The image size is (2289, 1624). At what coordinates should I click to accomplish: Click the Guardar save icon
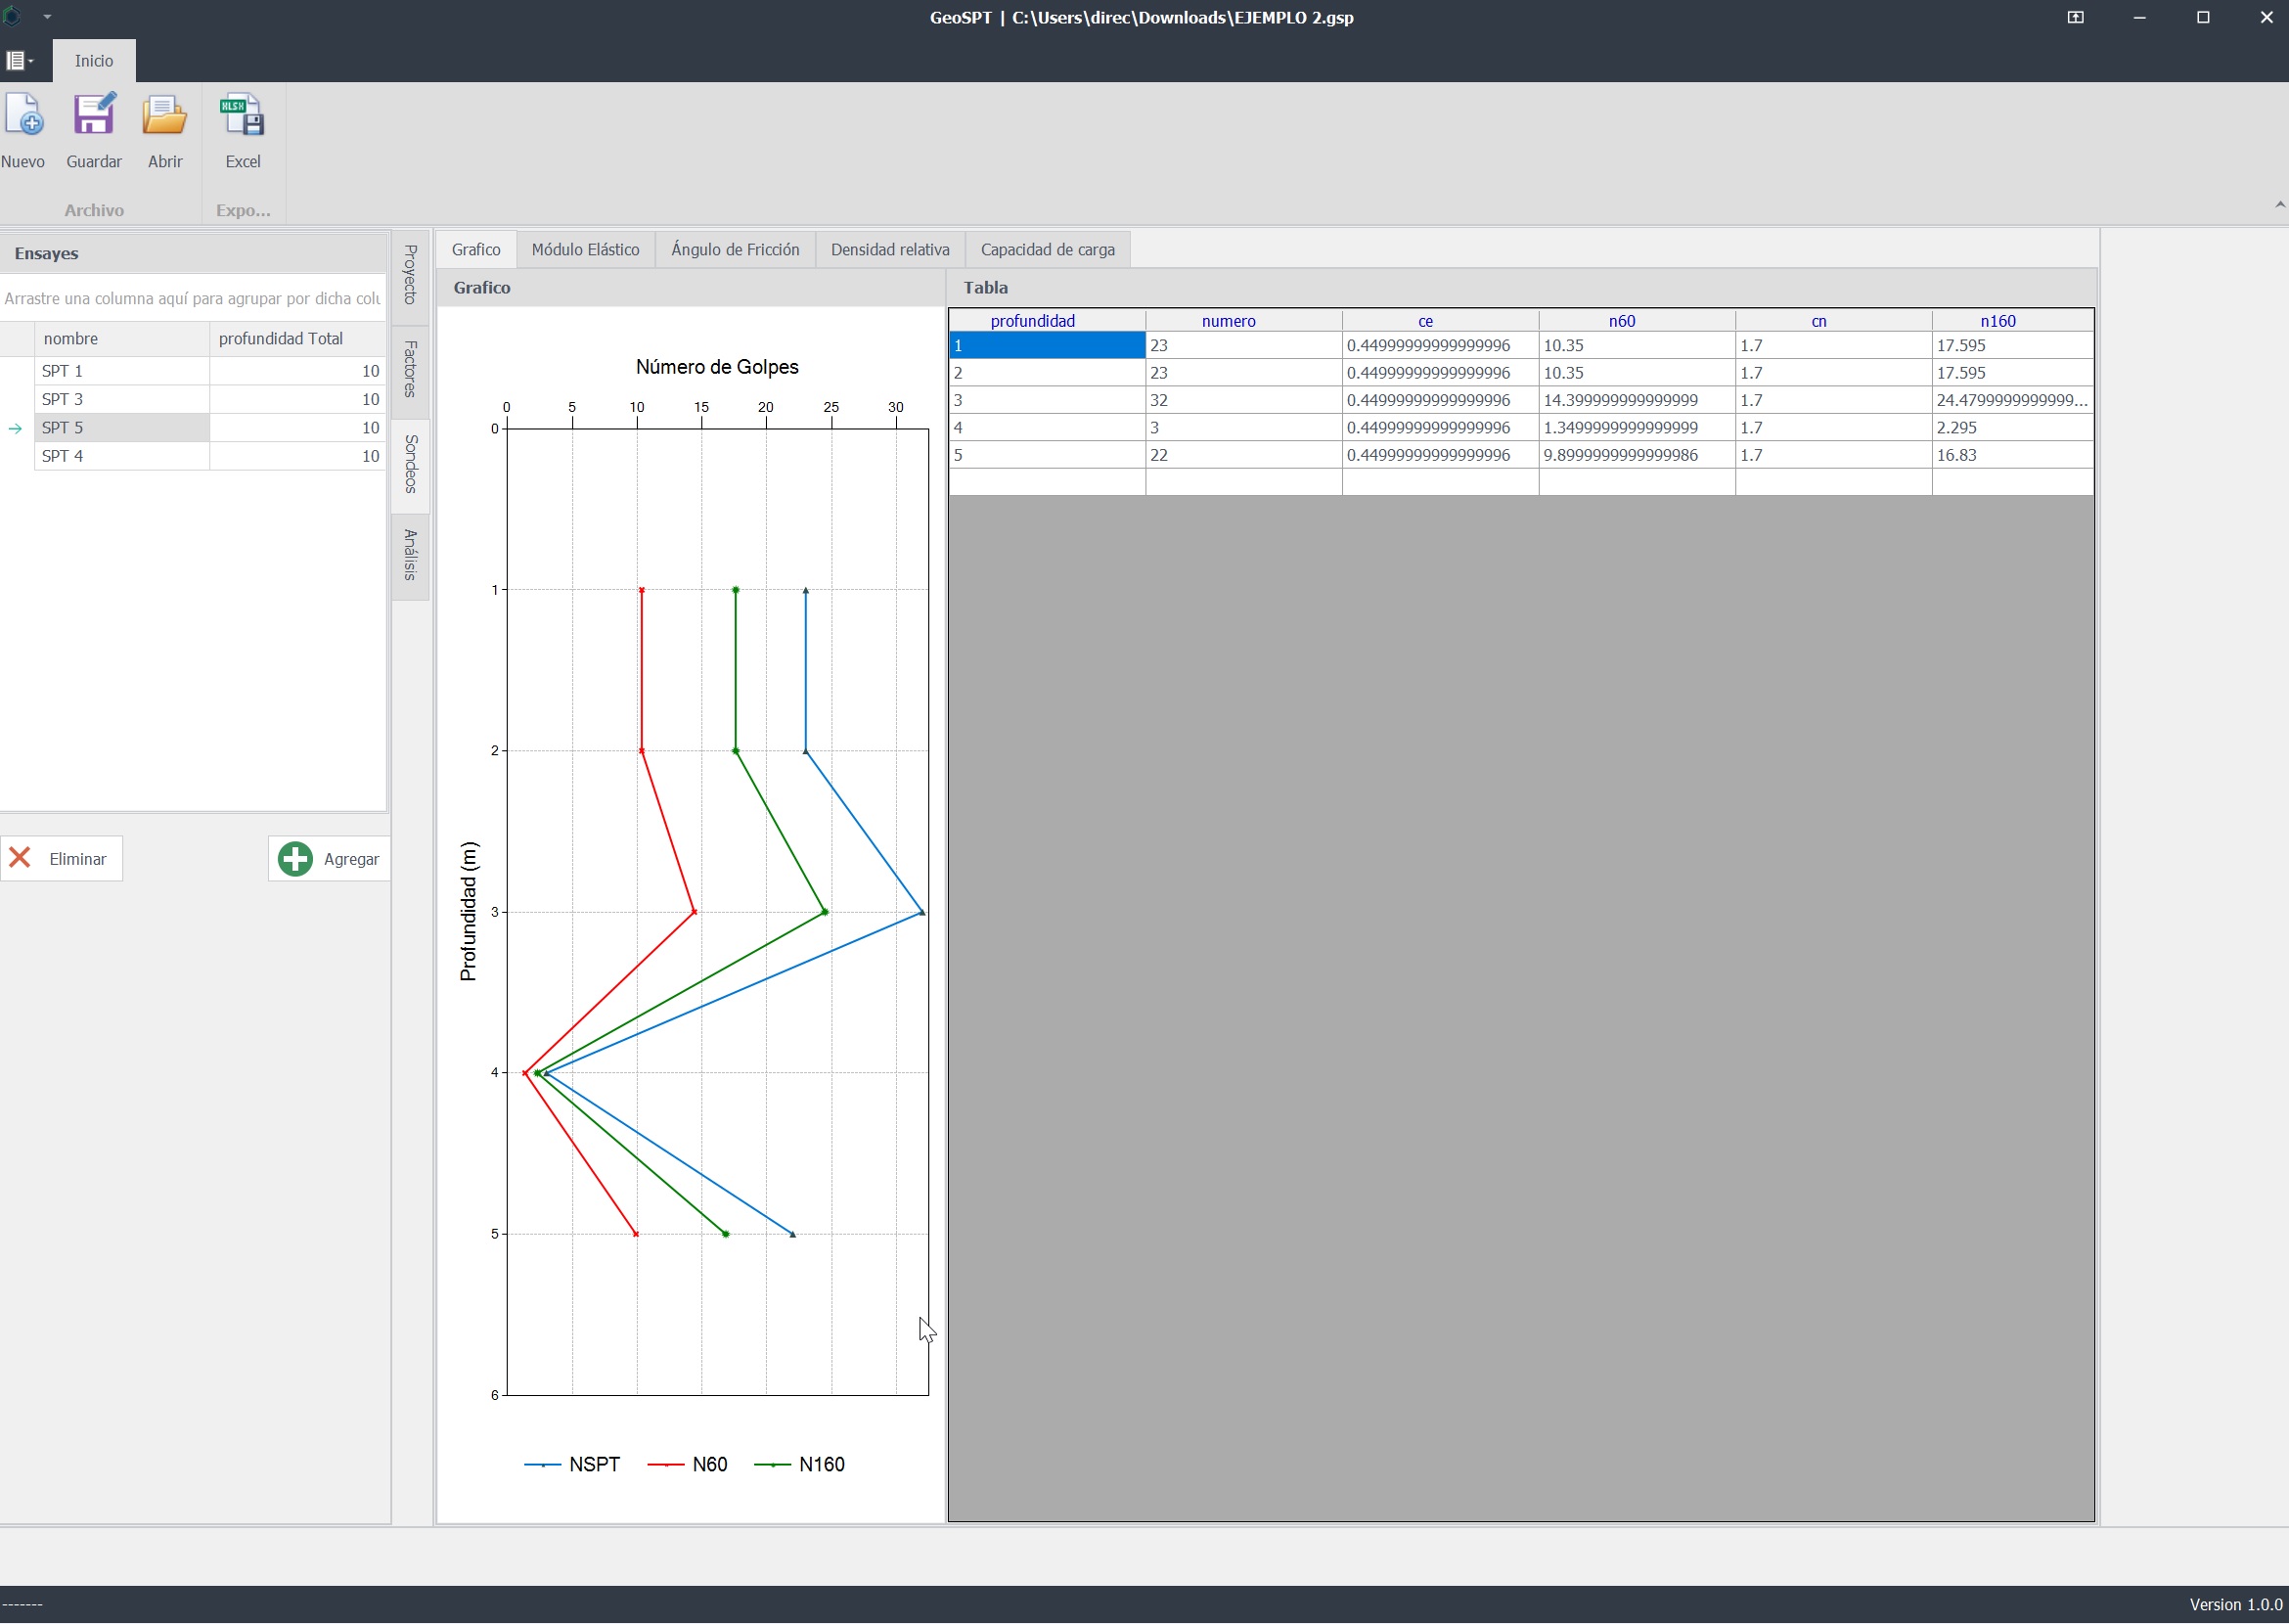94,116
